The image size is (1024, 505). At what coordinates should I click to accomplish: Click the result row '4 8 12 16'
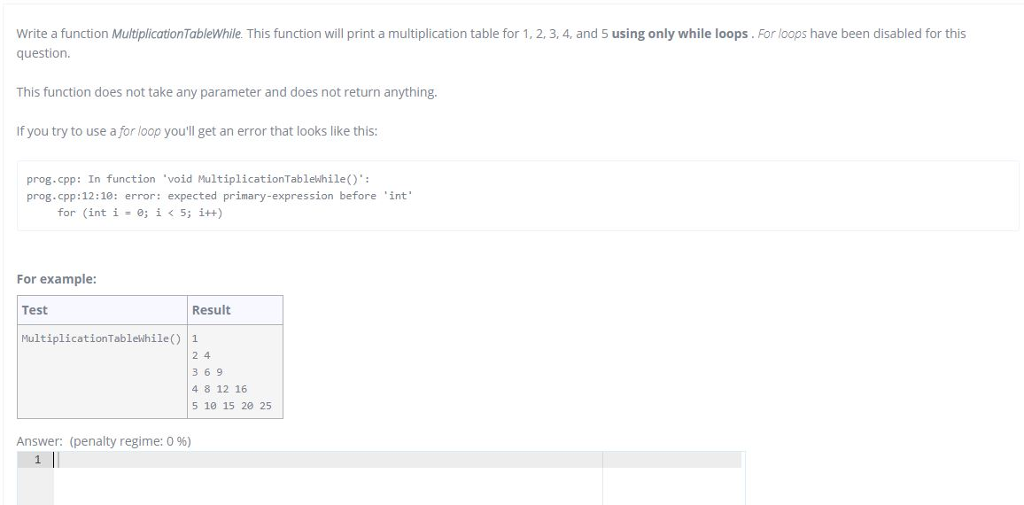[218, 389]
